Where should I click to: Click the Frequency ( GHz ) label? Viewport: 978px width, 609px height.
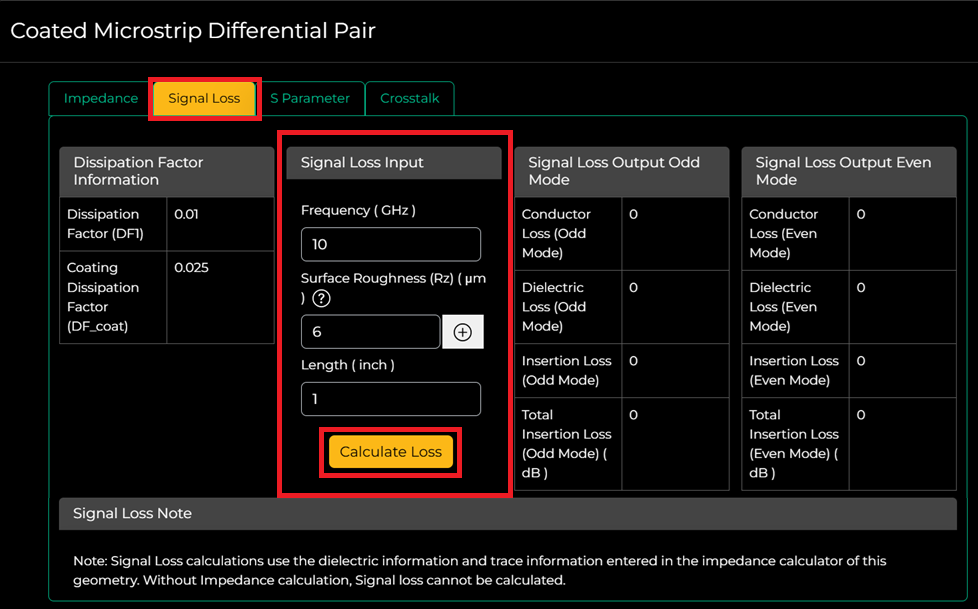(358, 210)
